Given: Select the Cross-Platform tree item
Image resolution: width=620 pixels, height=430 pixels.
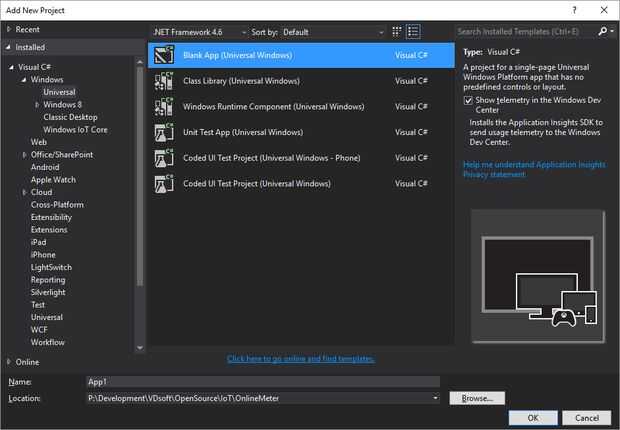Looking at the screenshot, I should click(x=57, y=205).
